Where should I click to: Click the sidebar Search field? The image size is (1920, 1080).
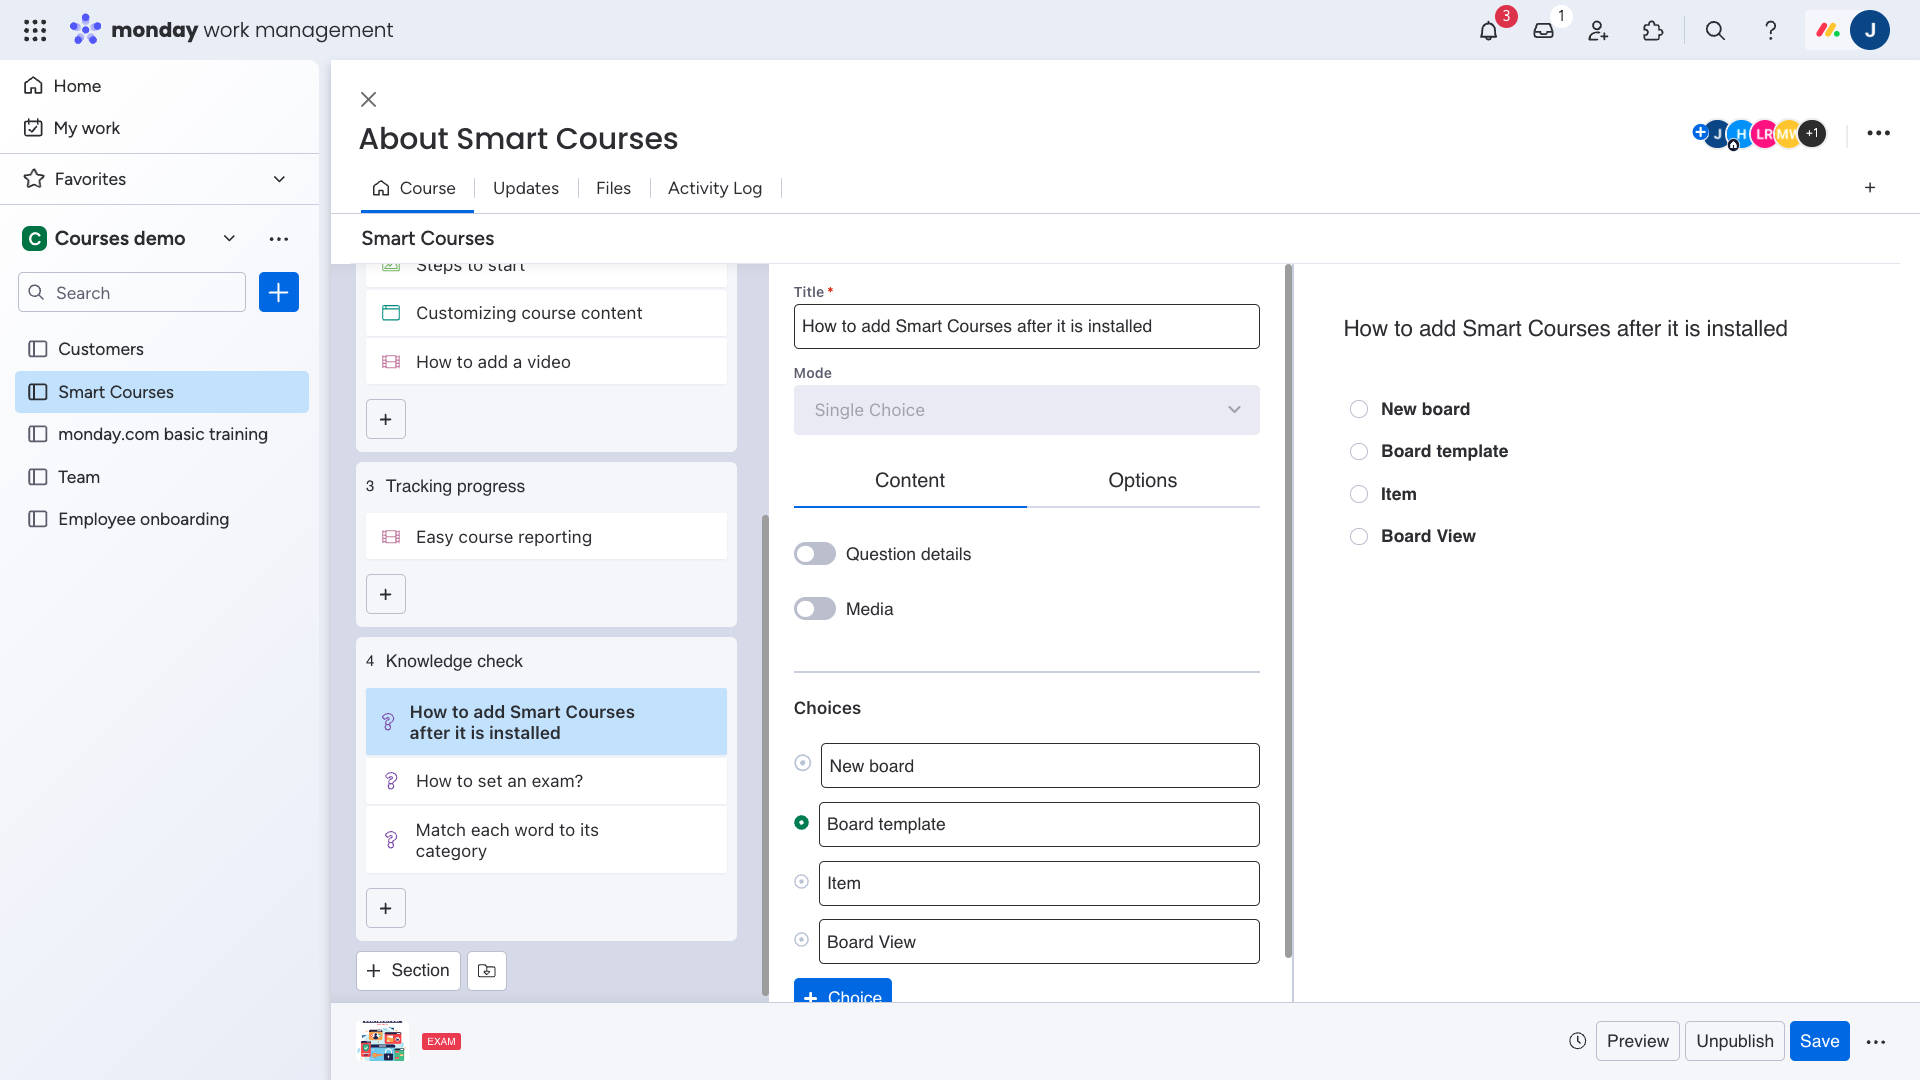coord(132,292)
